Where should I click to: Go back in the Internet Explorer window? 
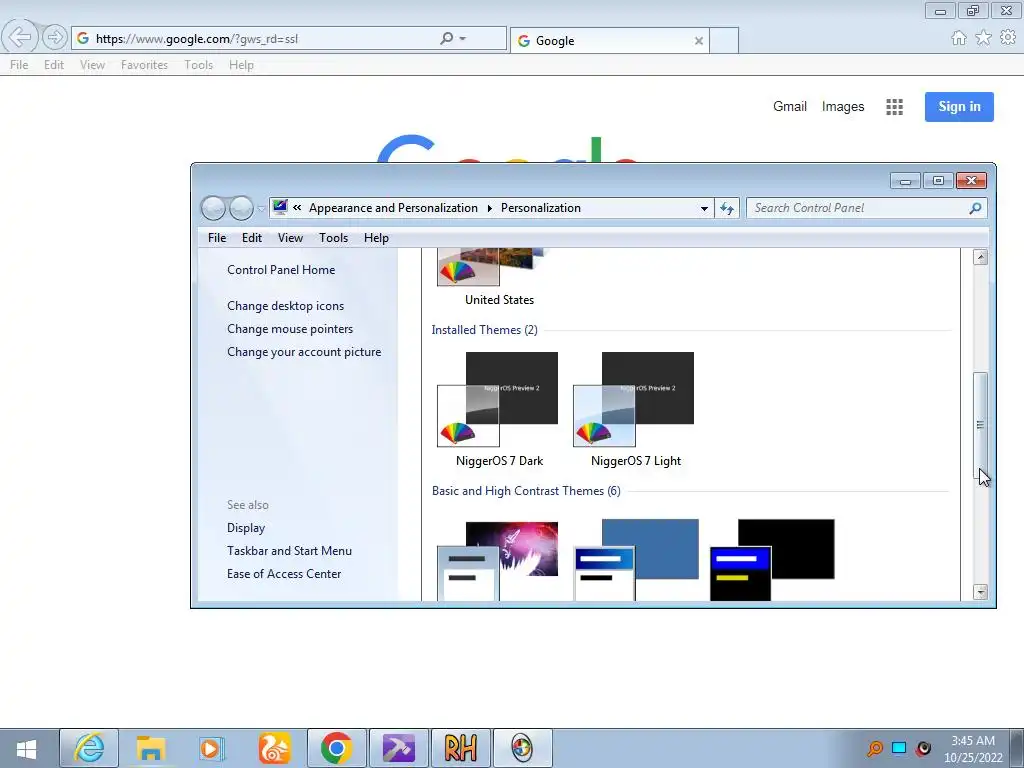pos(20,37)
